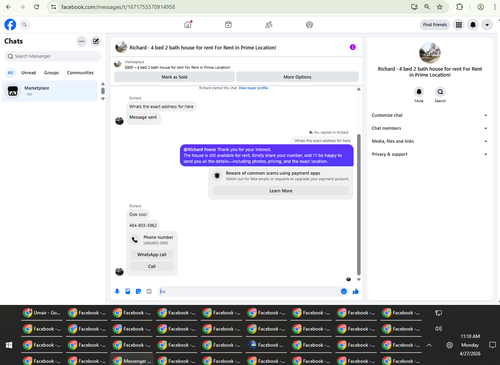Choose a sticker icon in composer
Viewport: 500px width, 365px height.
138,291
